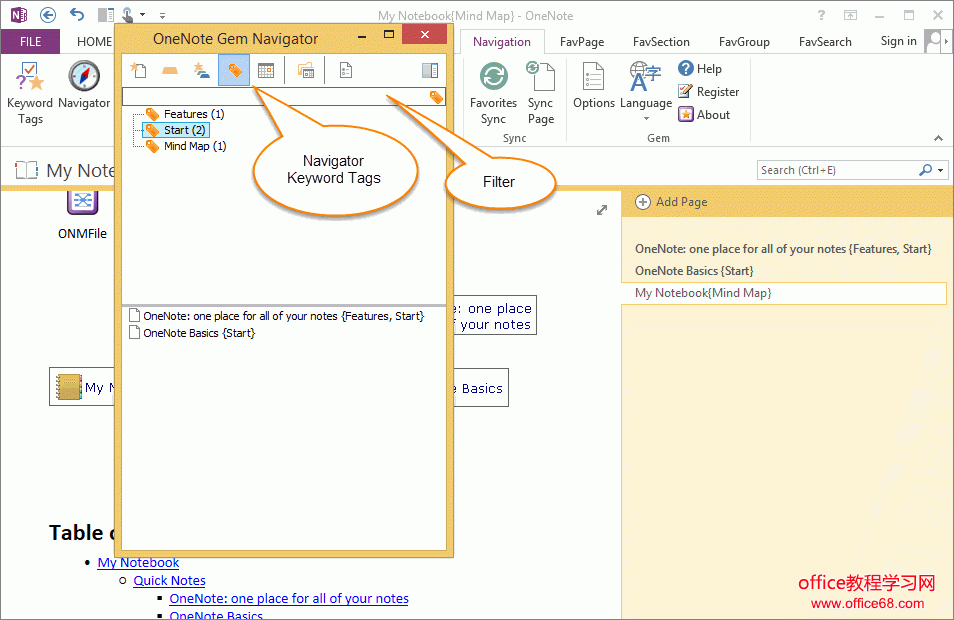Viewport: 954px width, 620px height.
Task: Switch Navigator to calendar view icon
Action: (x=266, y=70)
